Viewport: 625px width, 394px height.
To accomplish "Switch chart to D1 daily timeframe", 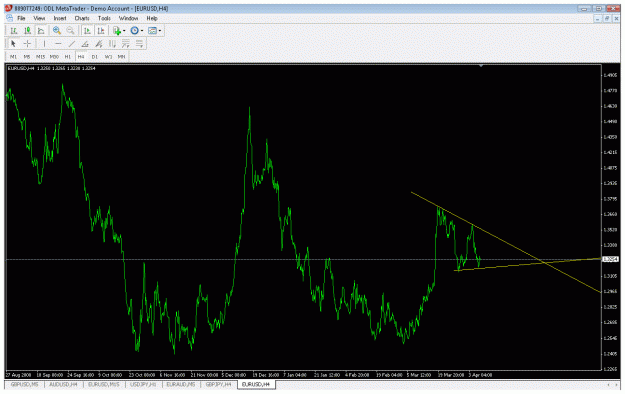I will [94, 57].
